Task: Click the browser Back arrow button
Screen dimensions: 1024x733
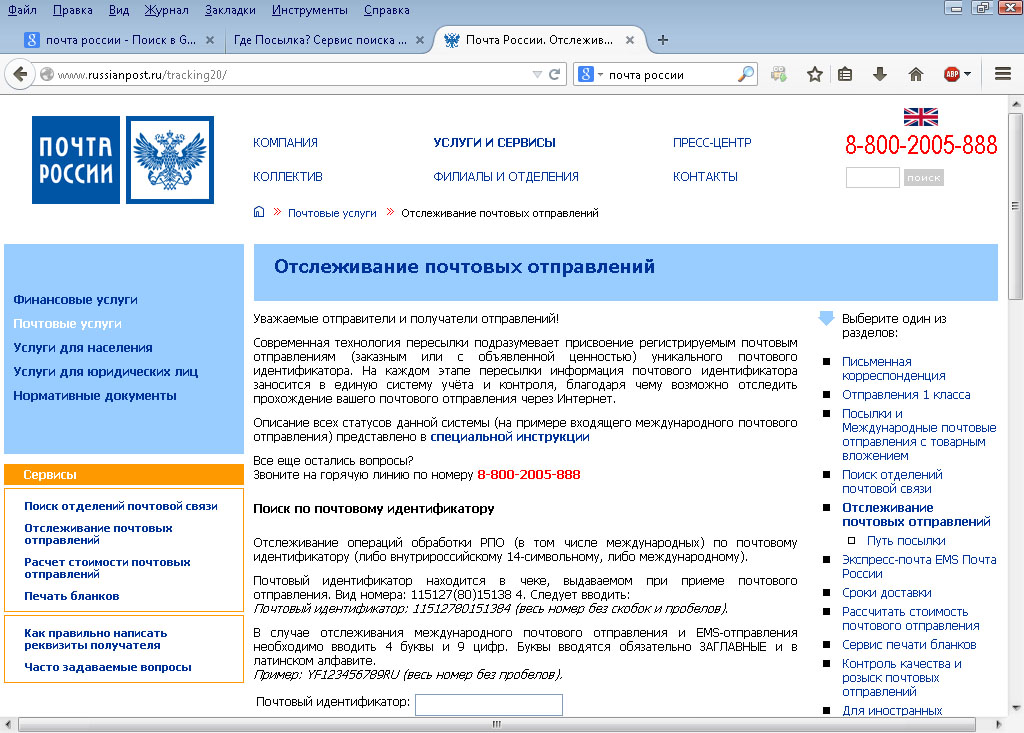Action: click(20, 74)
